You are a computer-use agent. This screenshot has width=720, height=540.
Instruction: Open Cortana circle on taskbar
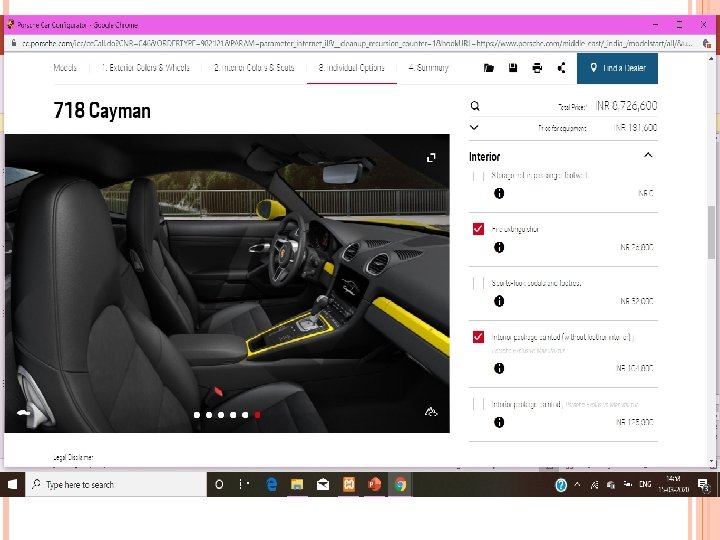(219, 484)
